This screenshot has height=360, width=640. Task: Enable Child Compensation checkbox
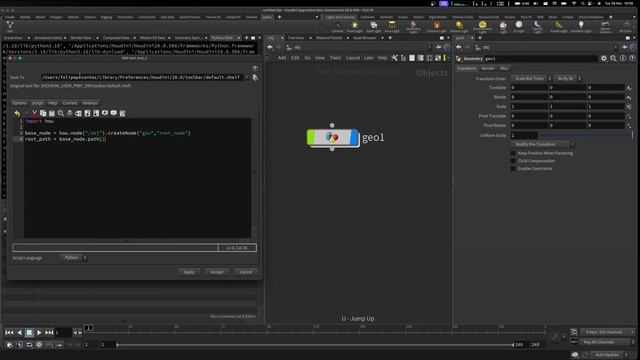(x=513, y=161)
